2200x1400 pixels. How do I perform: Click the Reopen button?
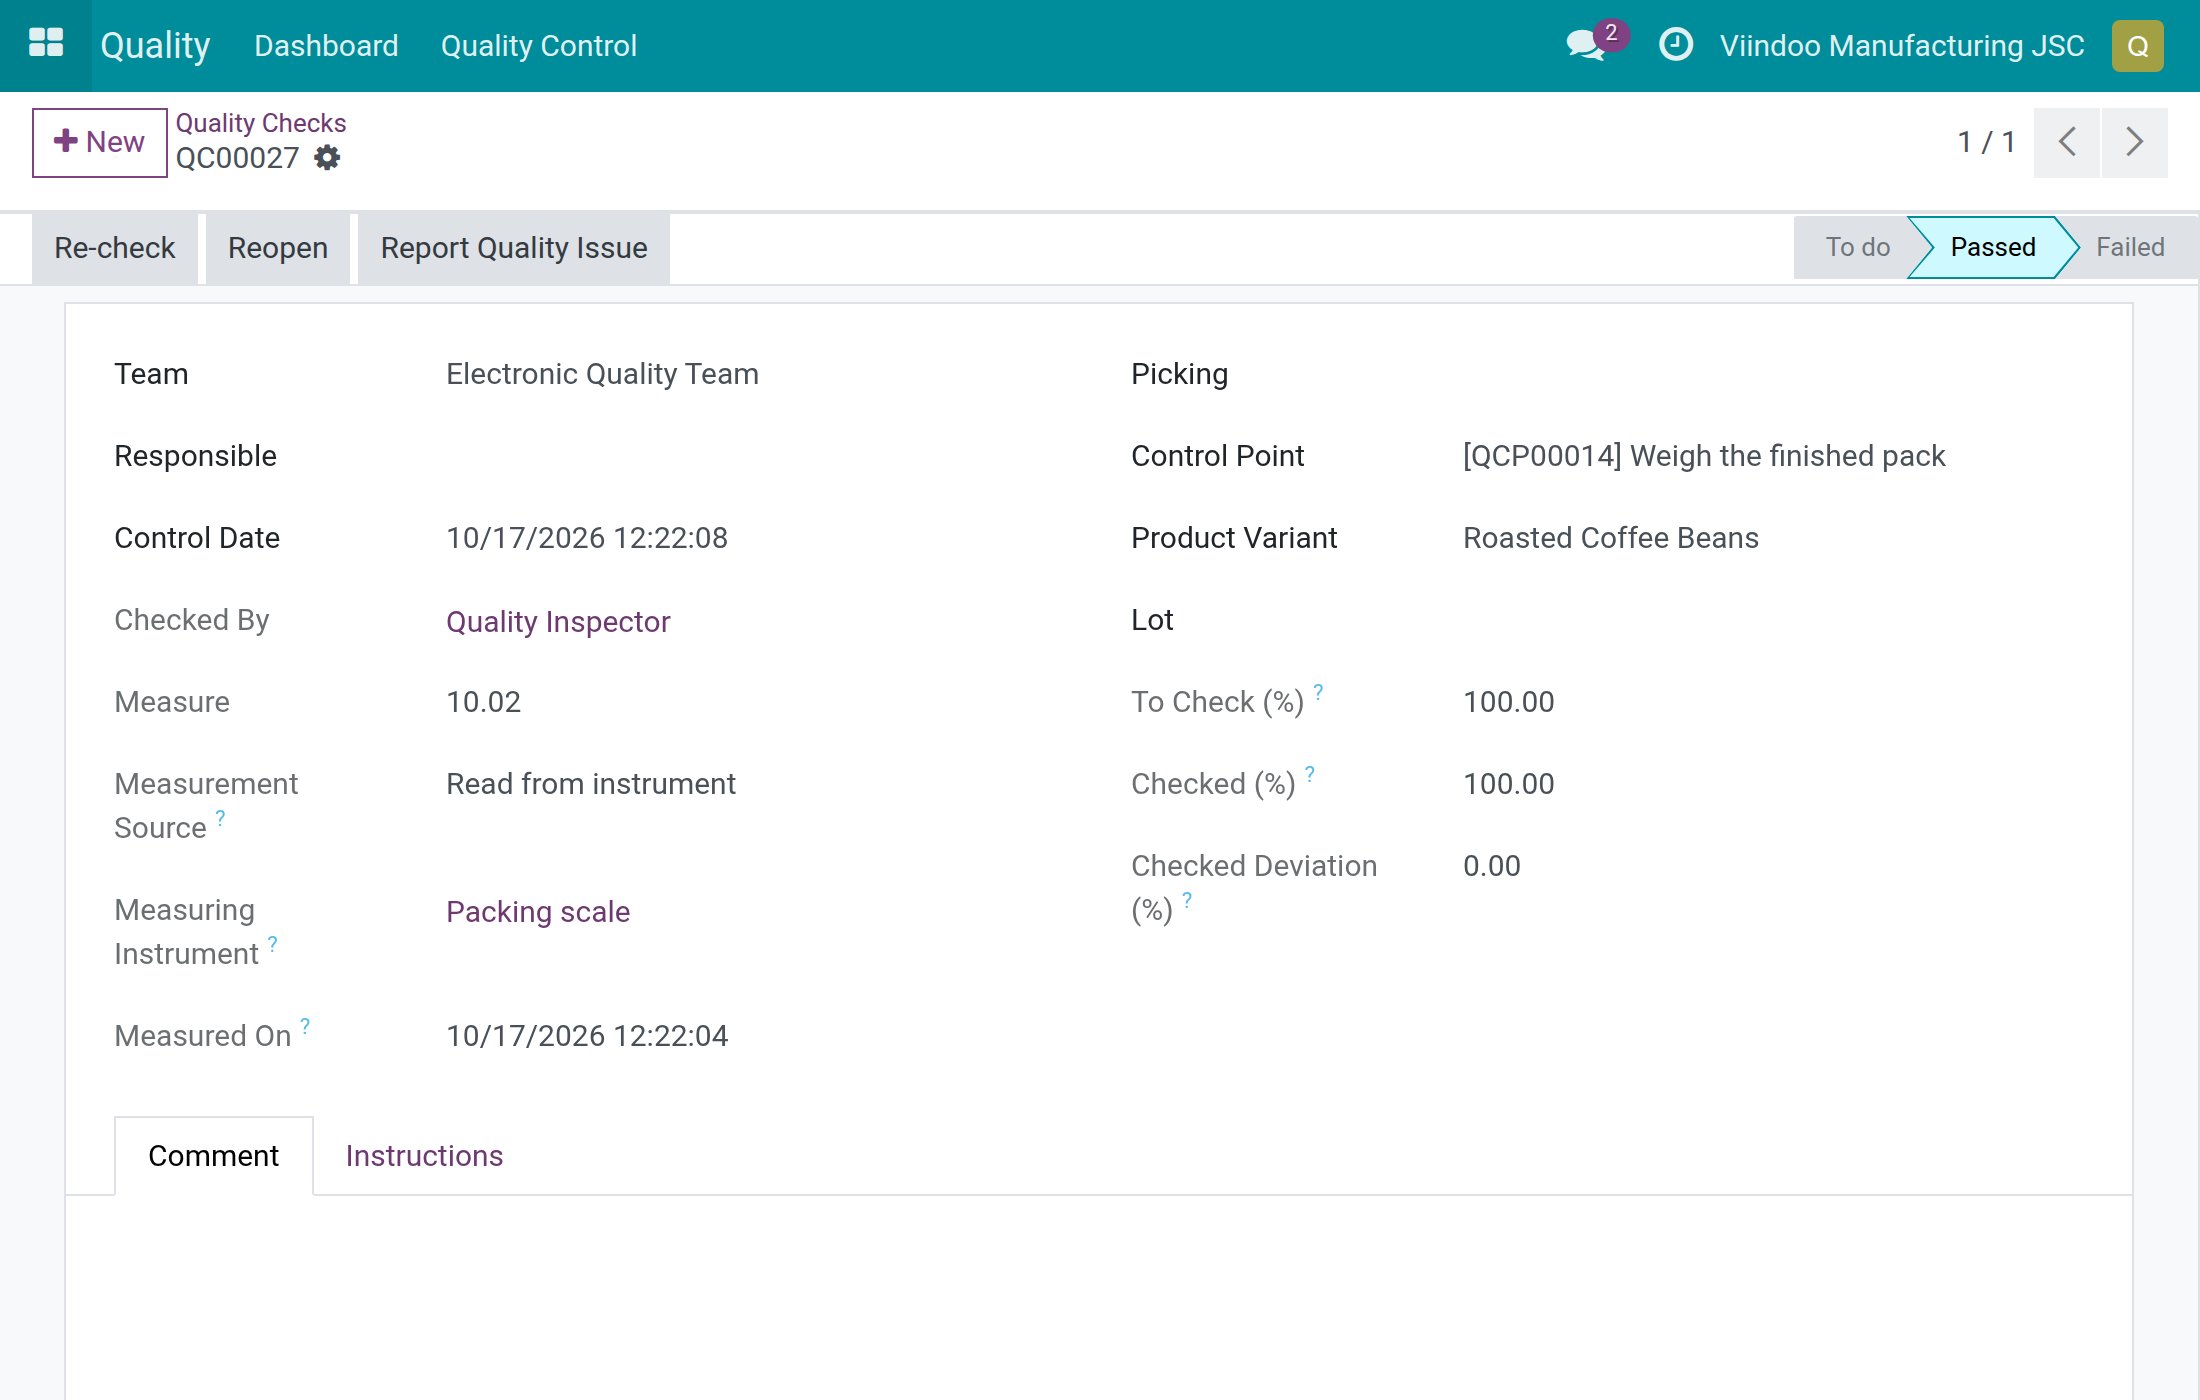(x=278, y=248)
